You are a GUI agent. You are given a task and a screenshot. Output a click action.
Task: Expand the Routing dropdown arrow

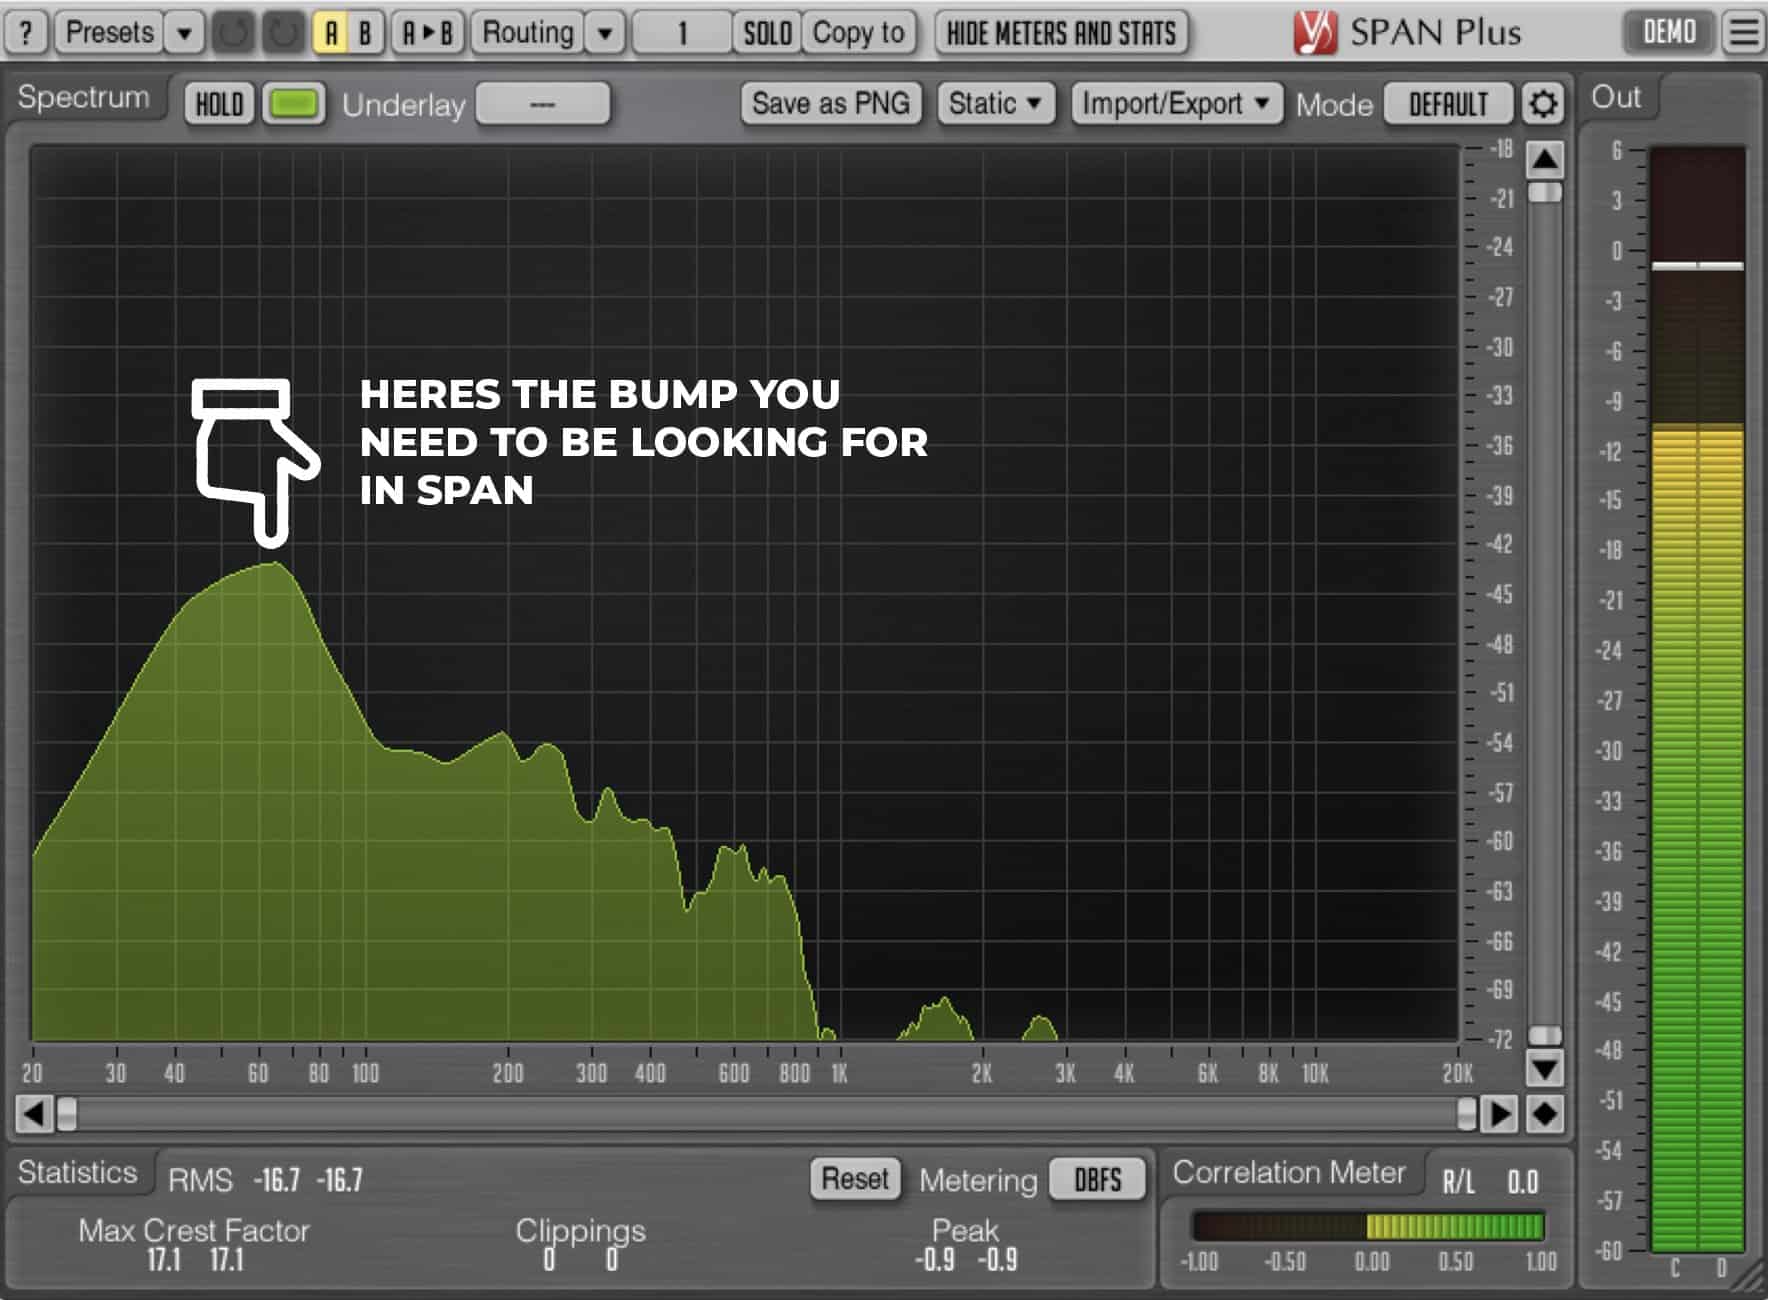tap(605, 33)
